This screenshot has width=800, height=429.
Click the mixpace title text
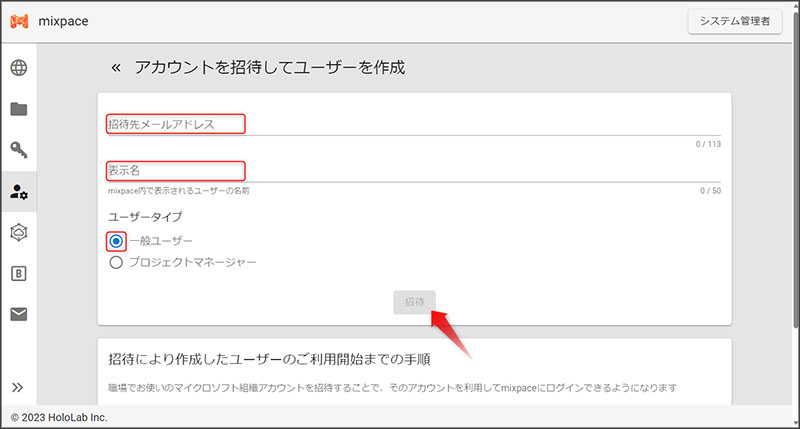coord(65,22)
